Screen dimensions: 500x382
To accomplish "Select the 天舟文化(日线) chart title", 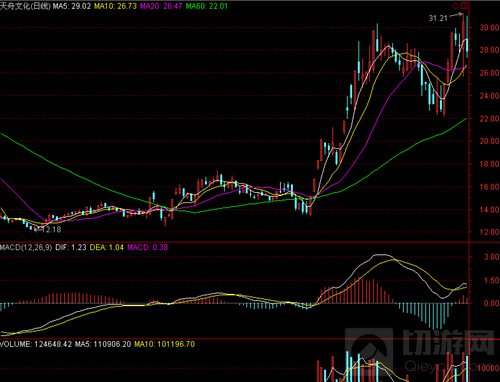I will [x=25, y=6].
